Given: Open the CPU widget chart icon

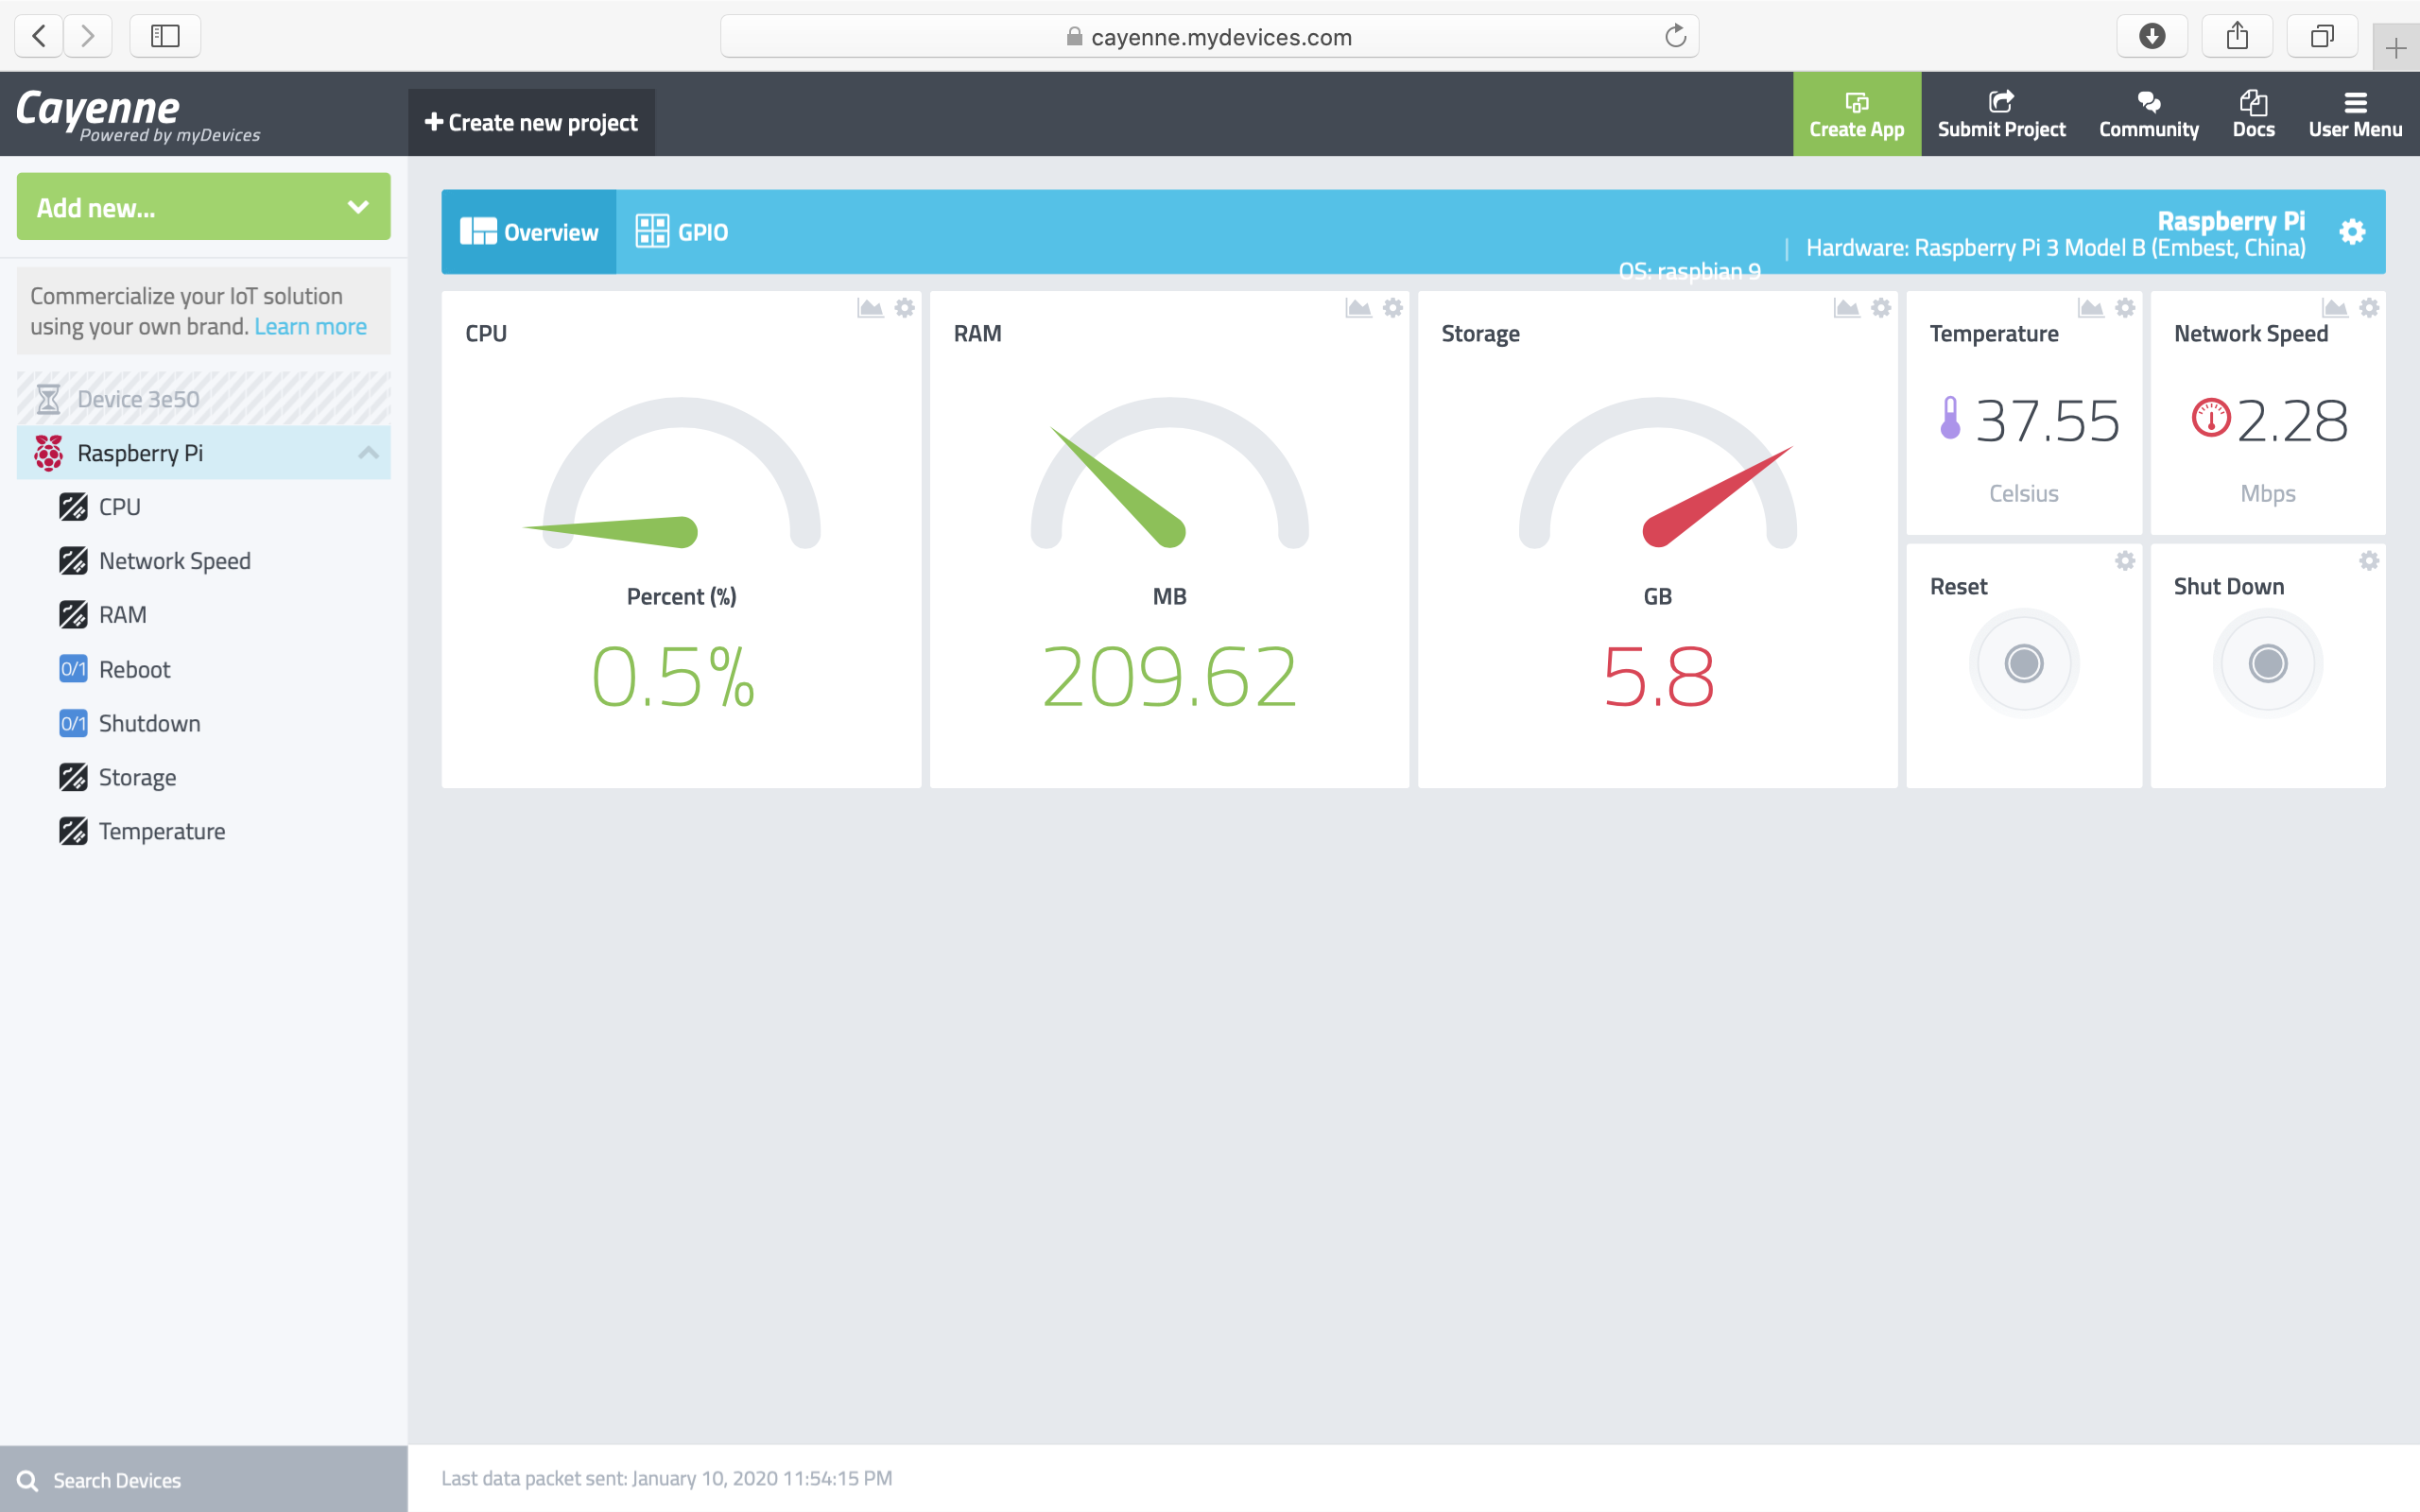Looking at the screenshot, I should [x=870, y=308].
